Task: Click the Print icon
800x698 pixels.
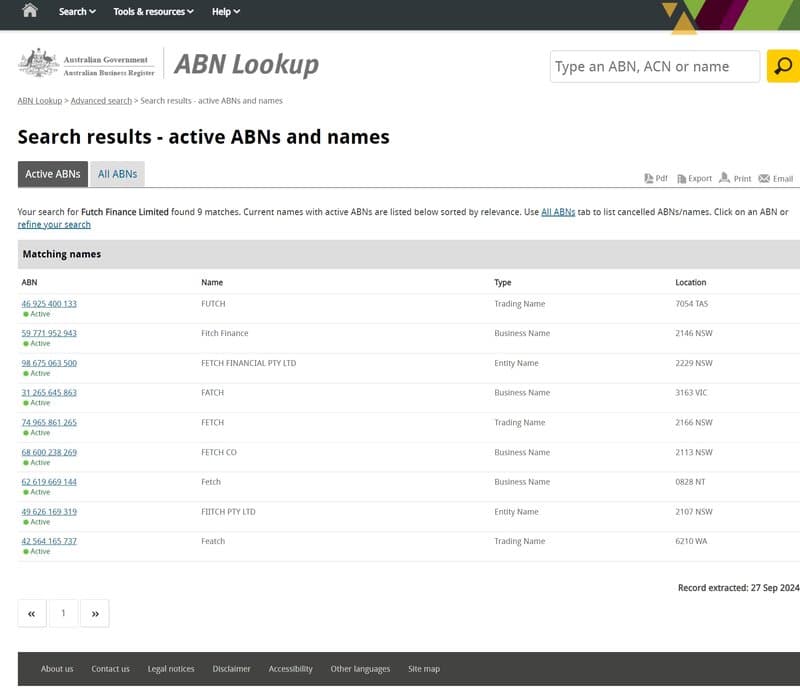Action: tap(735, 178)
